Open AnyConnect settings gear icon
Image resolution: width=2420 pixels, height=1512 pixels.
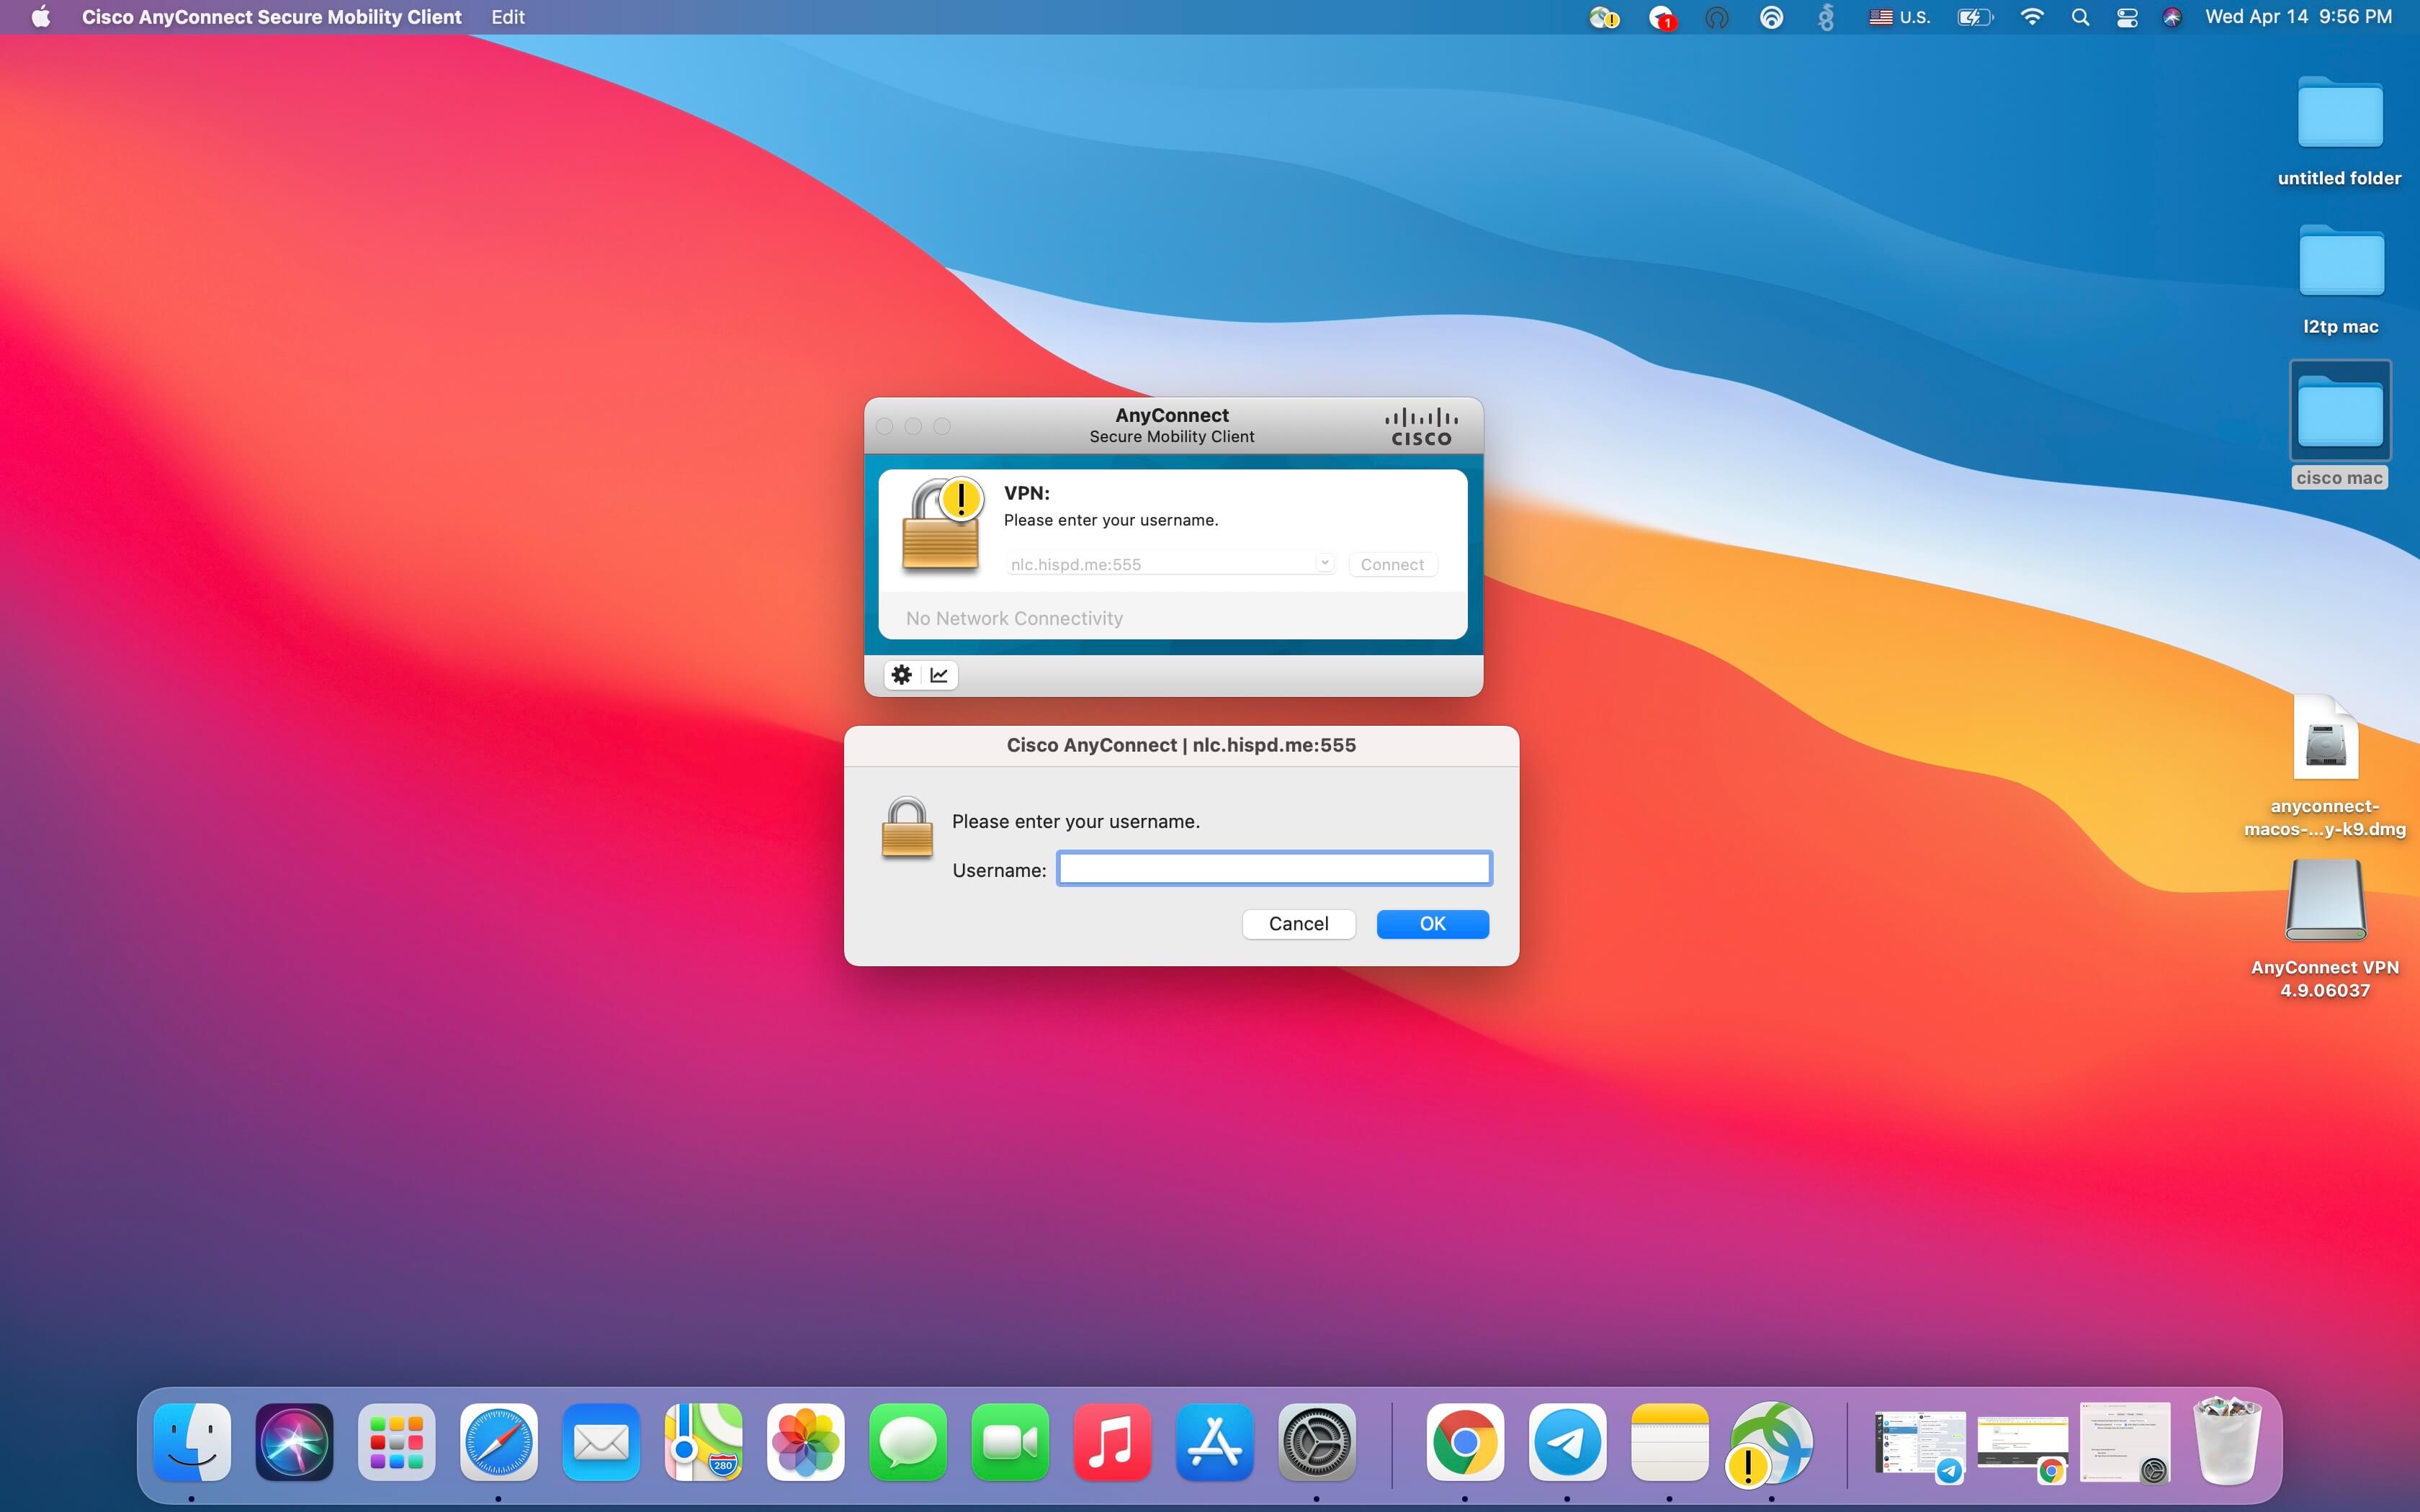(901, 675)
